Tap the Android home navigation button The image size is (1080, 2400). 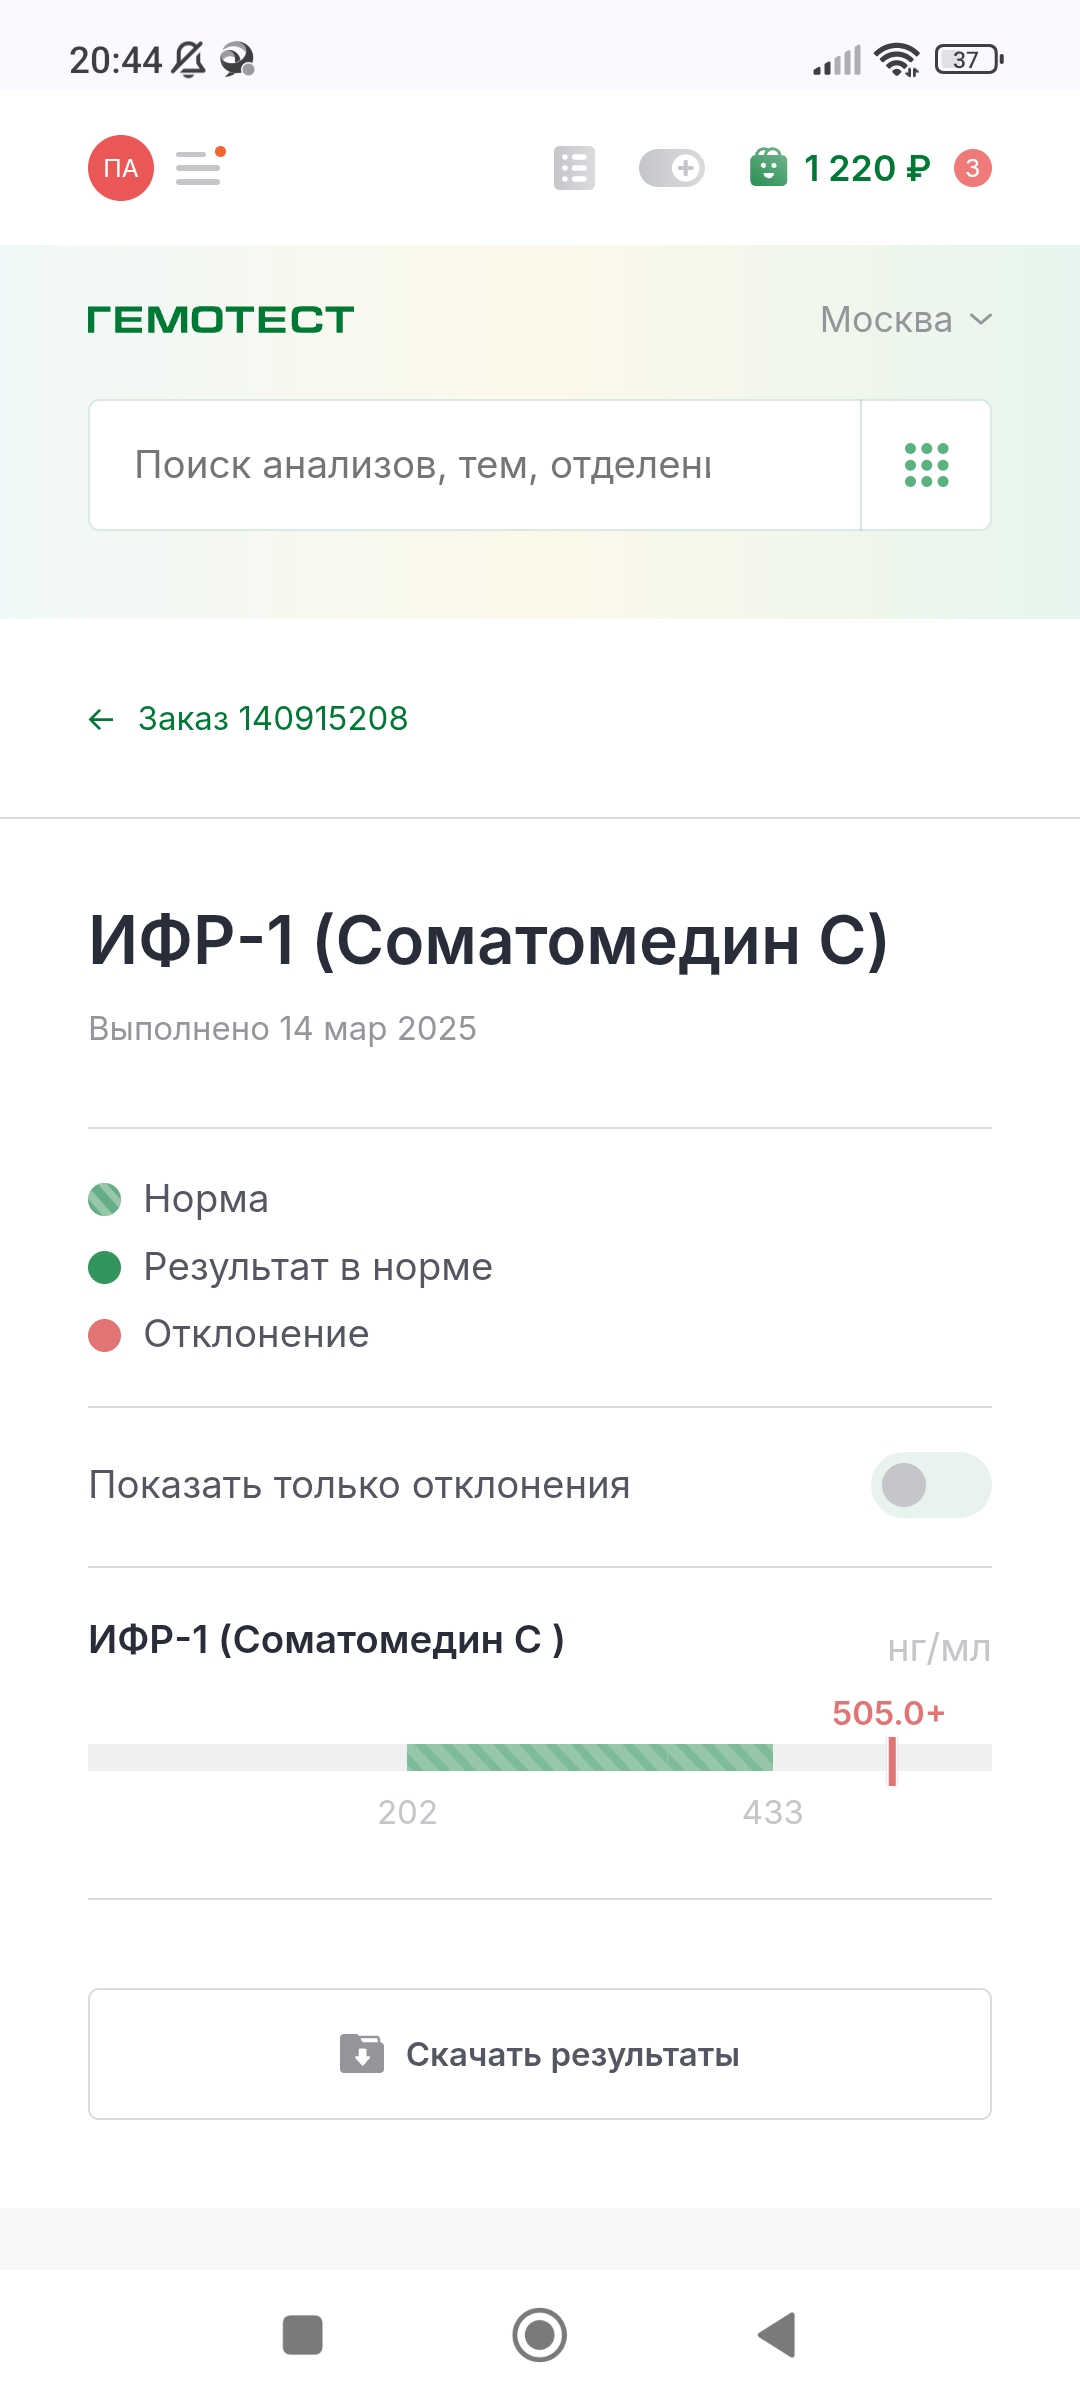540,2335
